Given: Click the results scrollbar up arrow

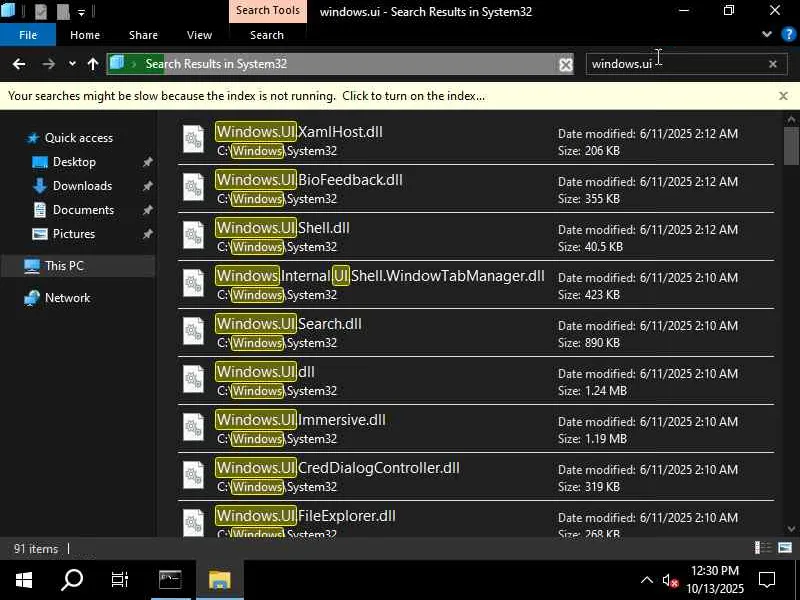Looking at the screenshot, I should coord(791,119).
